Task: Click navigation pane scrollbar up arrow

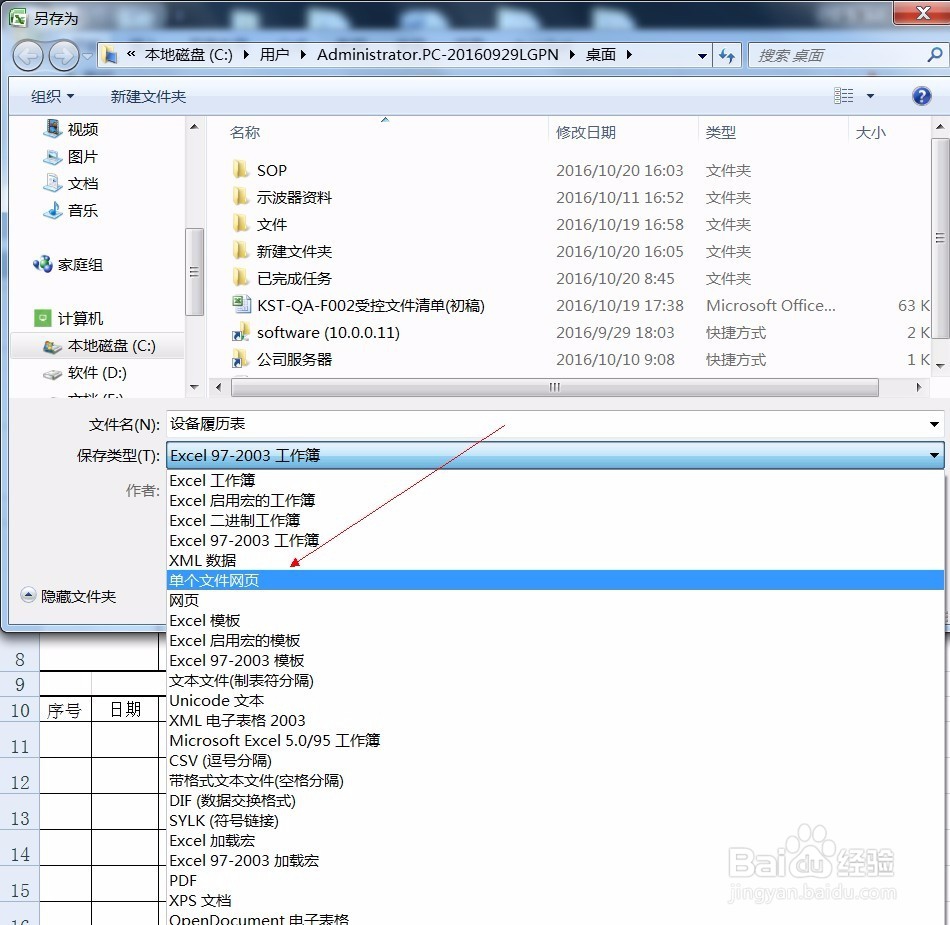Action: pos(194,127)
